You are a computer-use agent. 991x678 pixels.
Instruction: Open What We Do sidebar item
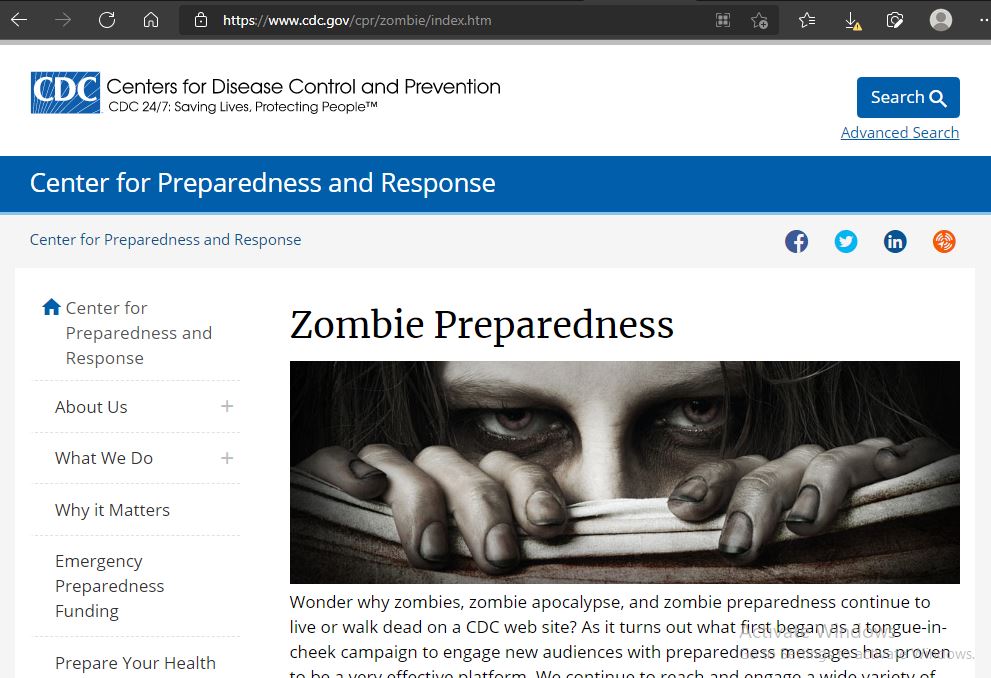[104, 458]
